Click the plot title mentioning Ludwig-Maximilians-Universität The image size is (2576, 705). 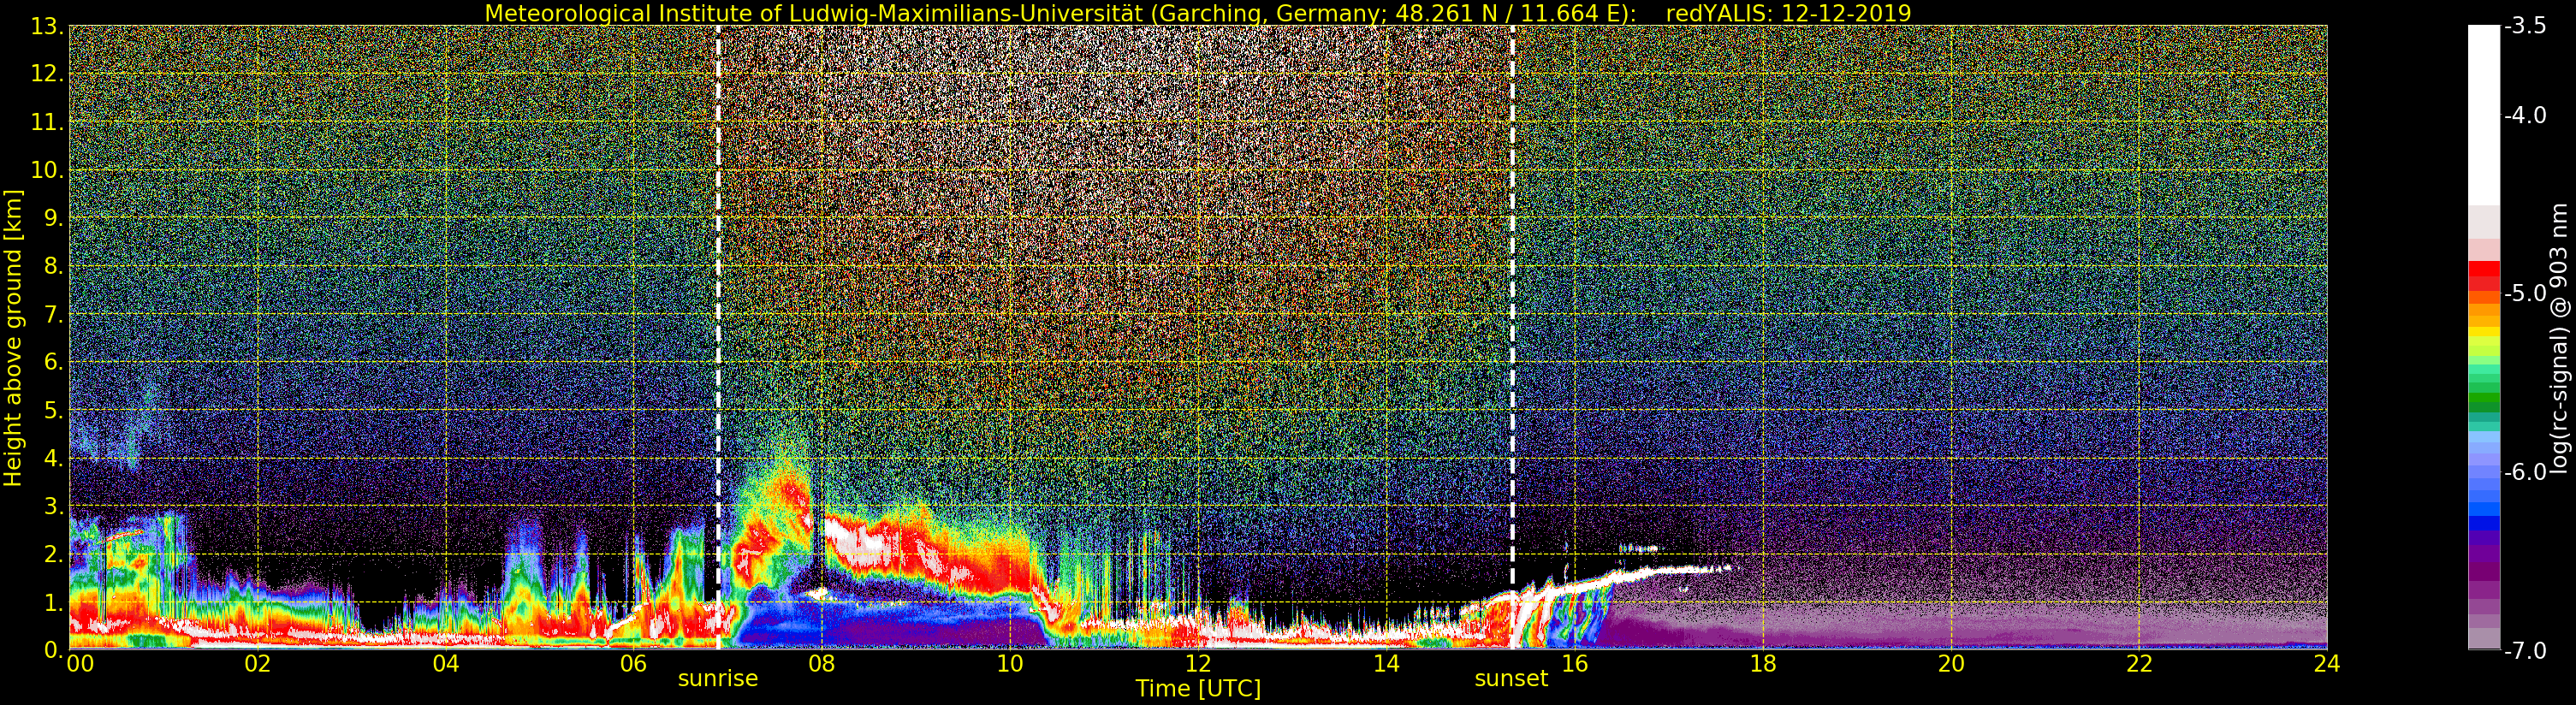pyautogui.click(x=1197, y=13)
